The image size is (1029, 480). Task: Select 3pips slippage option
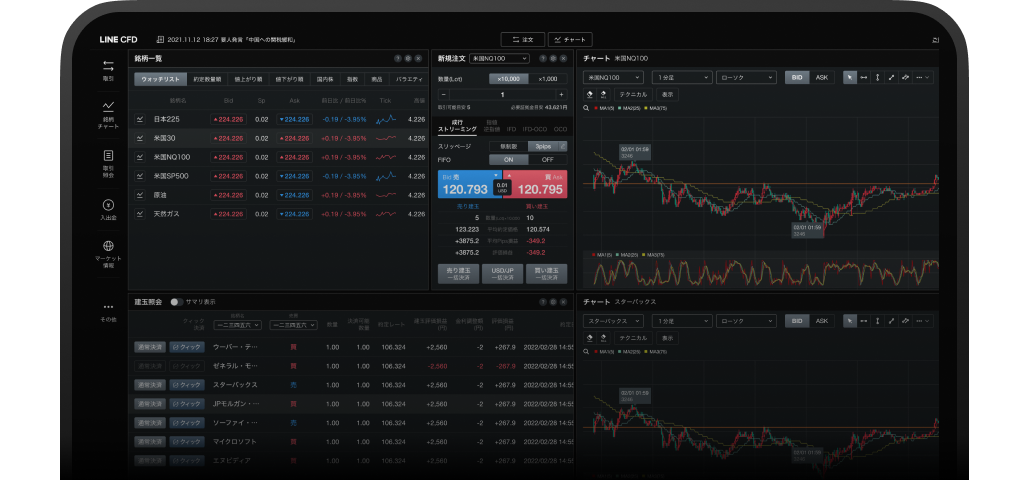[543, 146]
